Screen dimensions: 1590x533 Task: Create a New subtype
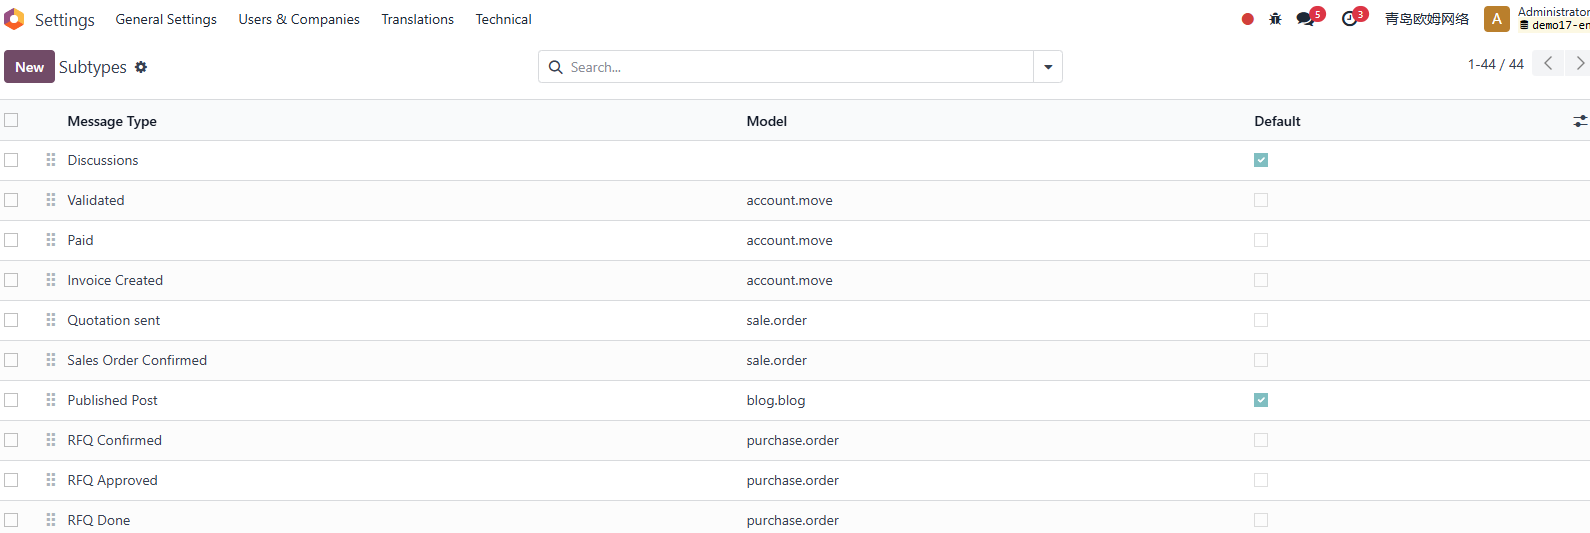tap(29, 67)
